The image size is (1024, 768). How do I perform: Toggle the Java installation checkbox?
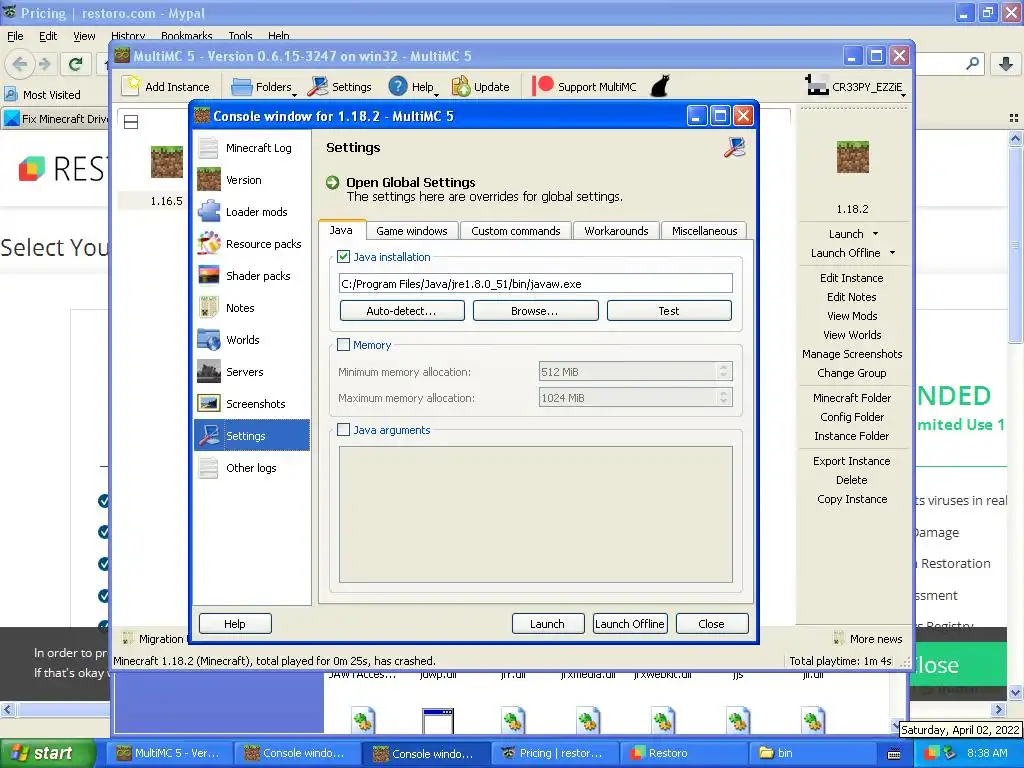pos(344,257)
